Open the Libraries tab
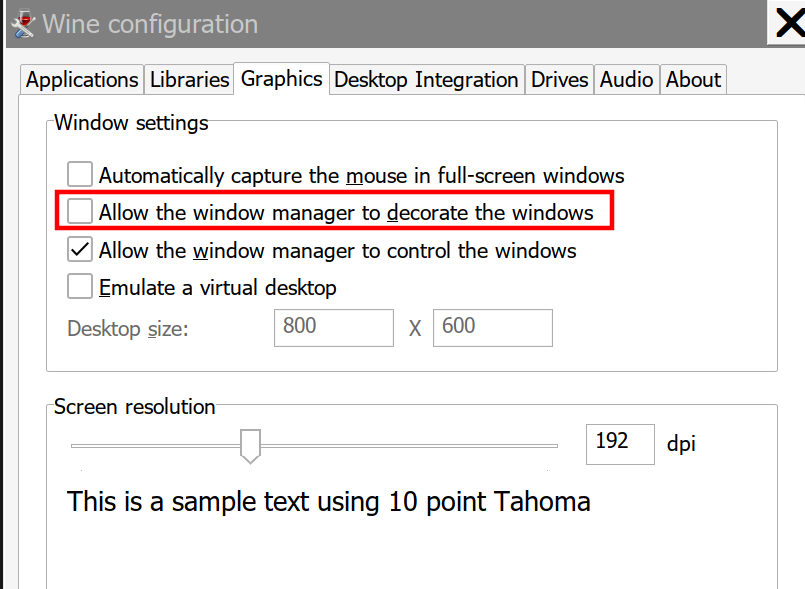The image size is (805, 589). pyautogui.click(x=189, y=80)
